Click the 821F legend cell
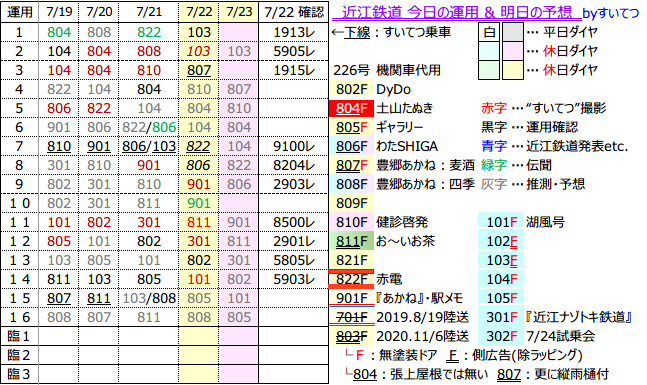Viewport: 647px width, 385px height. point(352,260)
